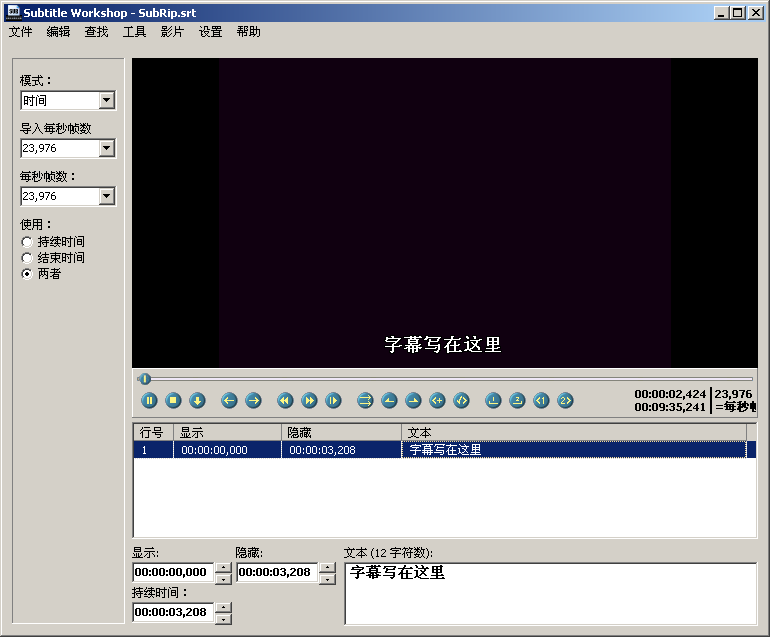The width and height of the screenshot is (770, 637).
Task: Increase the 显示 time with up spinner
Action: pos(223,567)
